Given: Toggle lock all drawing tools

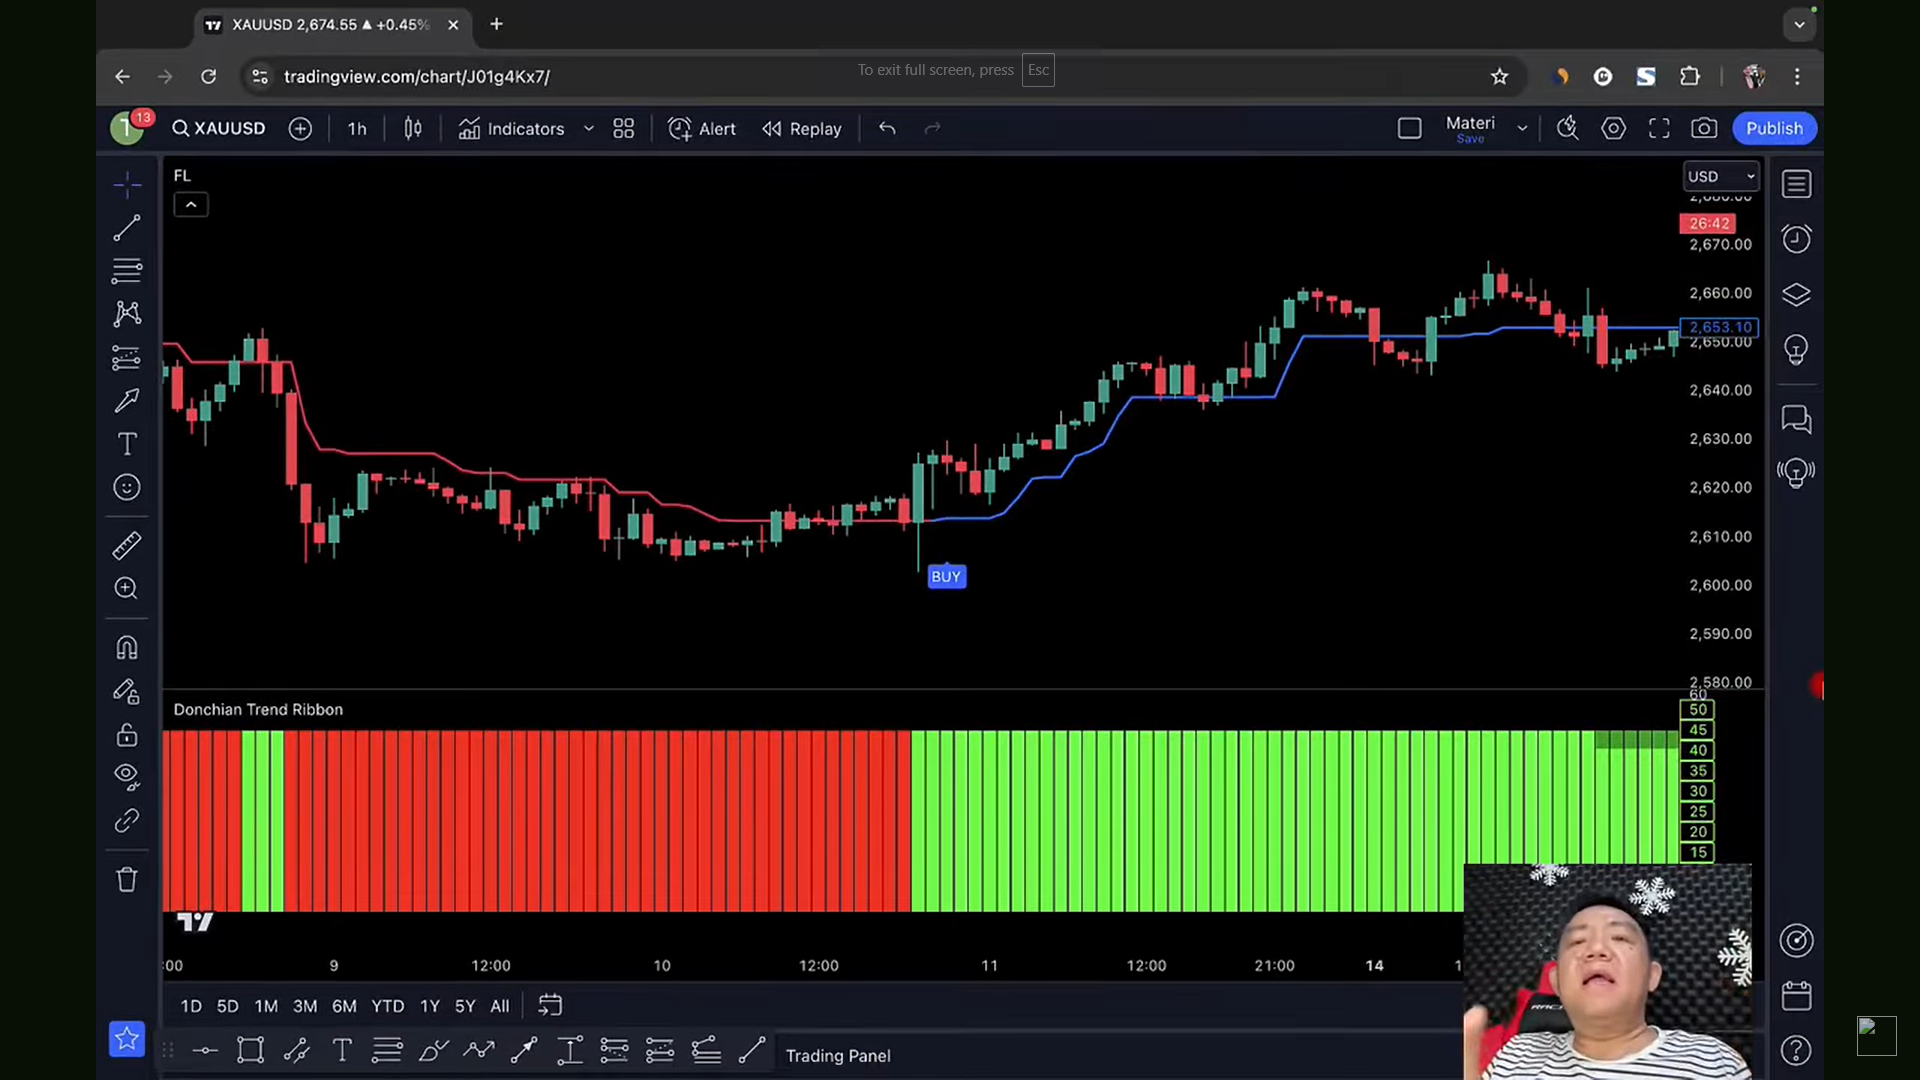Looking at the screenshot, I should [127, 735].
